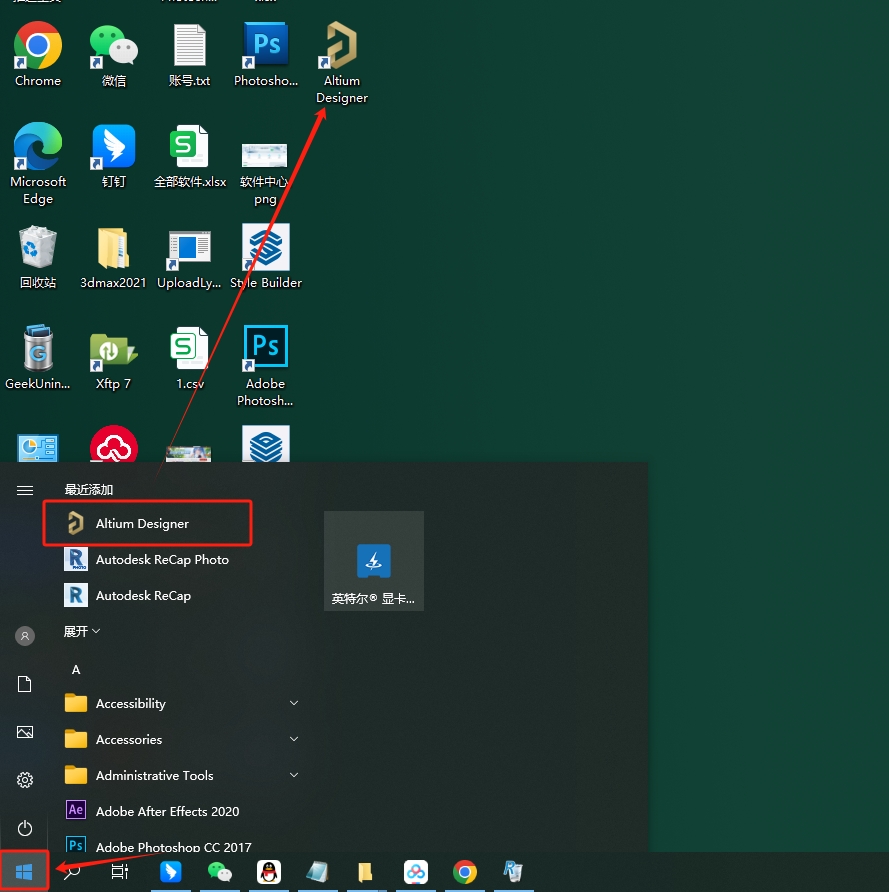889x892 pixels.
Task: Open the Style Builder shortcut
Action: coord(266,256)
